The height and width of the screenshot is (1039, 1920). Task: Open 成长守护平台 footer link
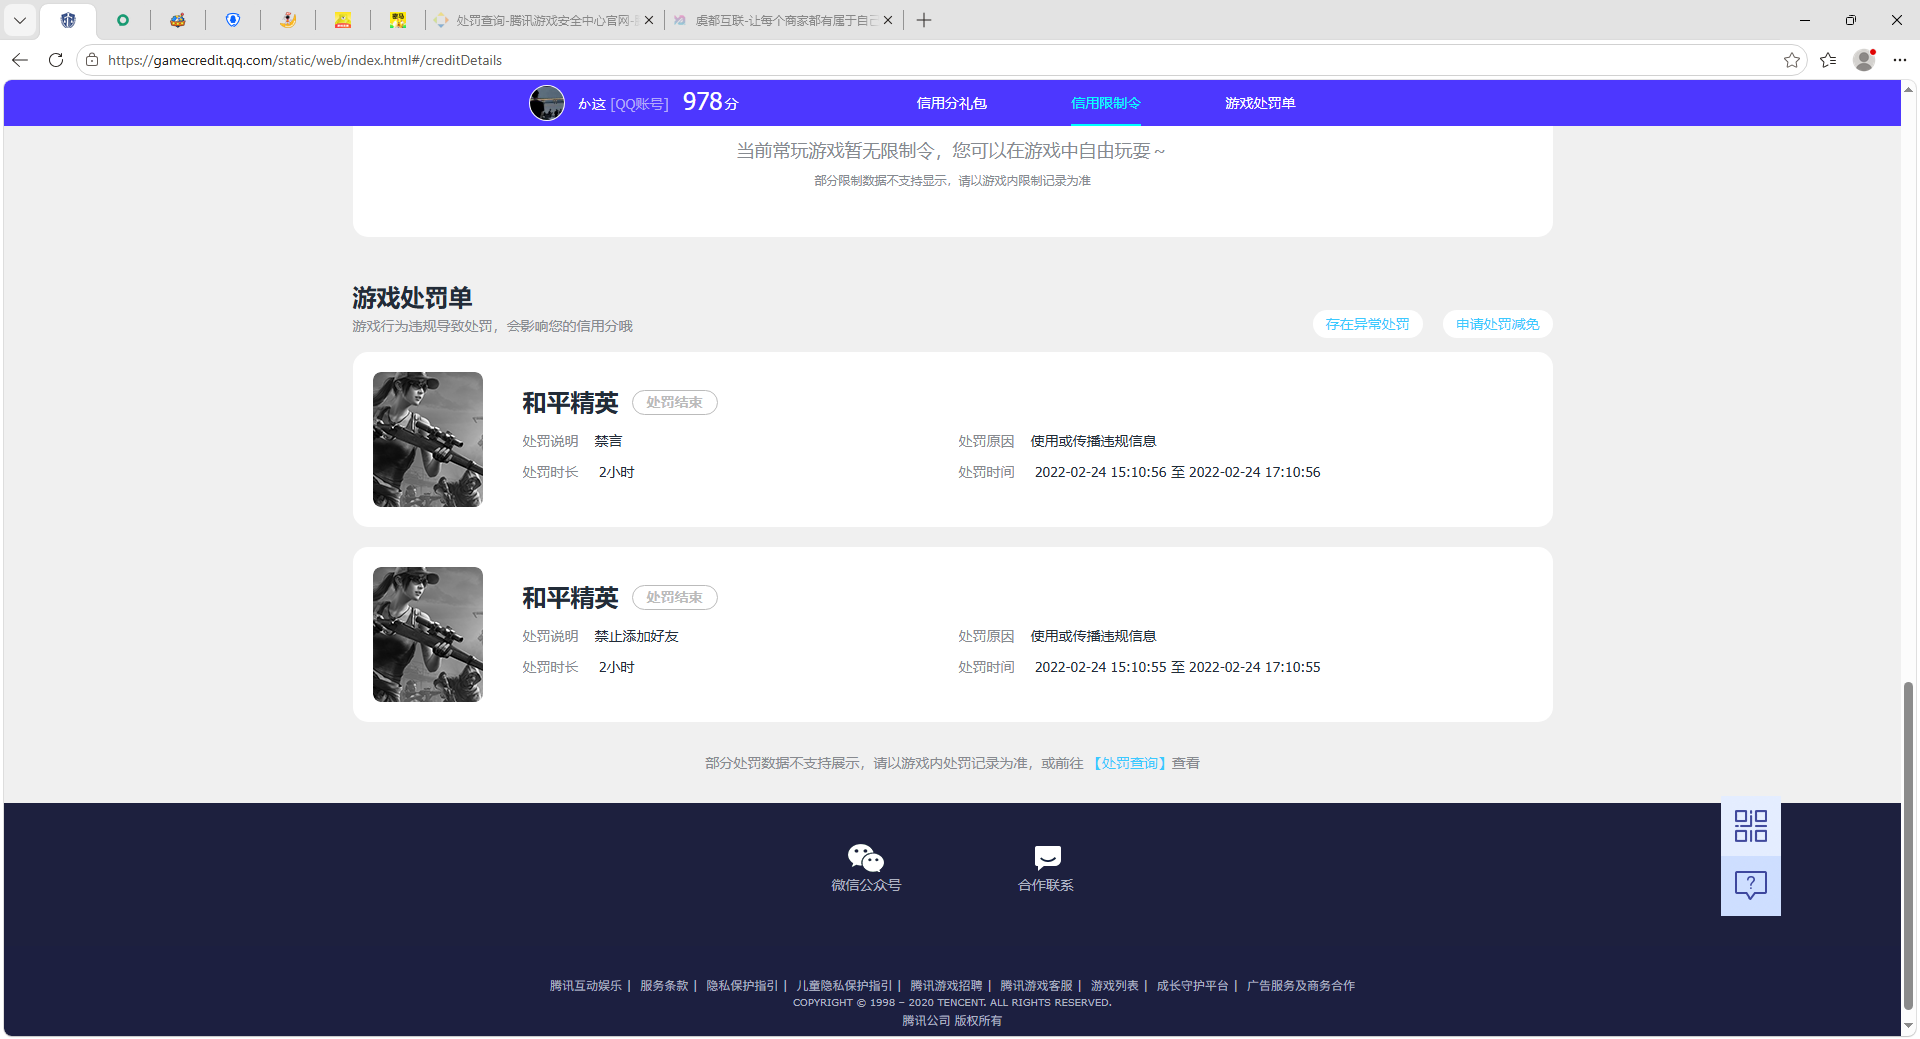pos(1192,986)
